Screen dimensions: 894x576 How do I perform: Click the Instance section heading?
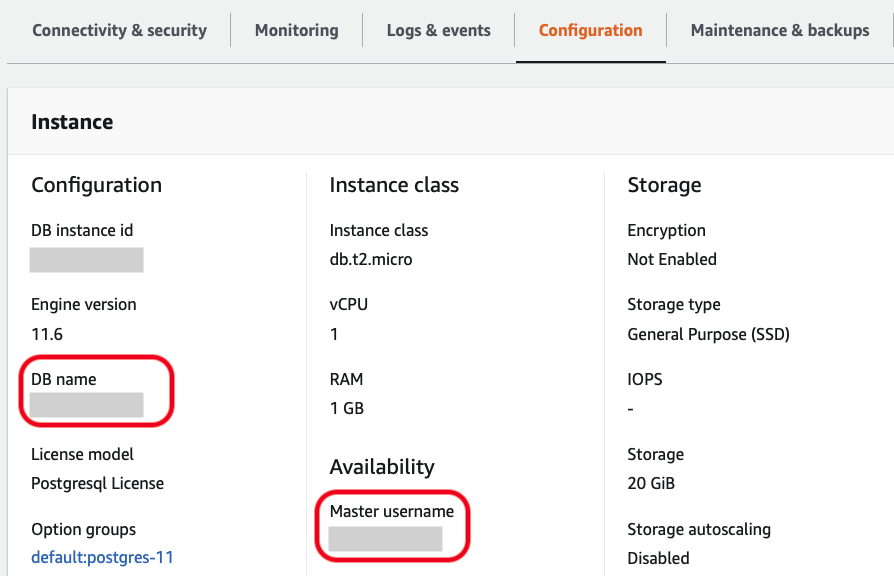(x=71, y=121)
